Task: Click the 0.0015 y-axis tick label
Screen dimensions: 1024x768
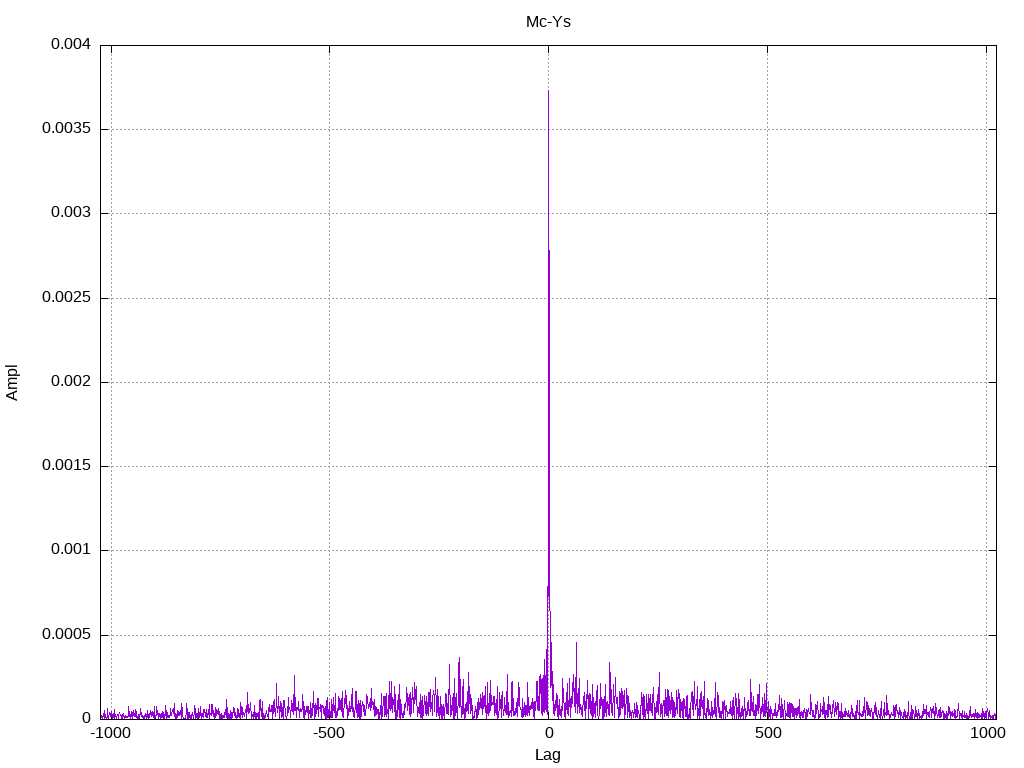Action: (67, 466)
